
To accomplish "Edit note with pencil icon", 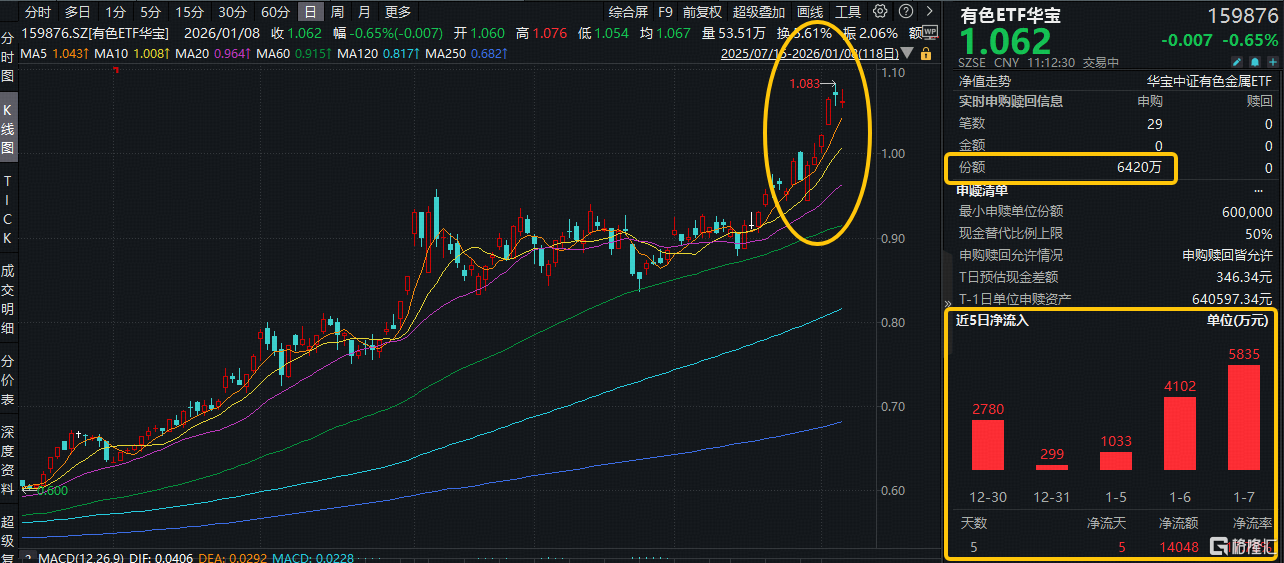I will click(x=1236, y=61).
